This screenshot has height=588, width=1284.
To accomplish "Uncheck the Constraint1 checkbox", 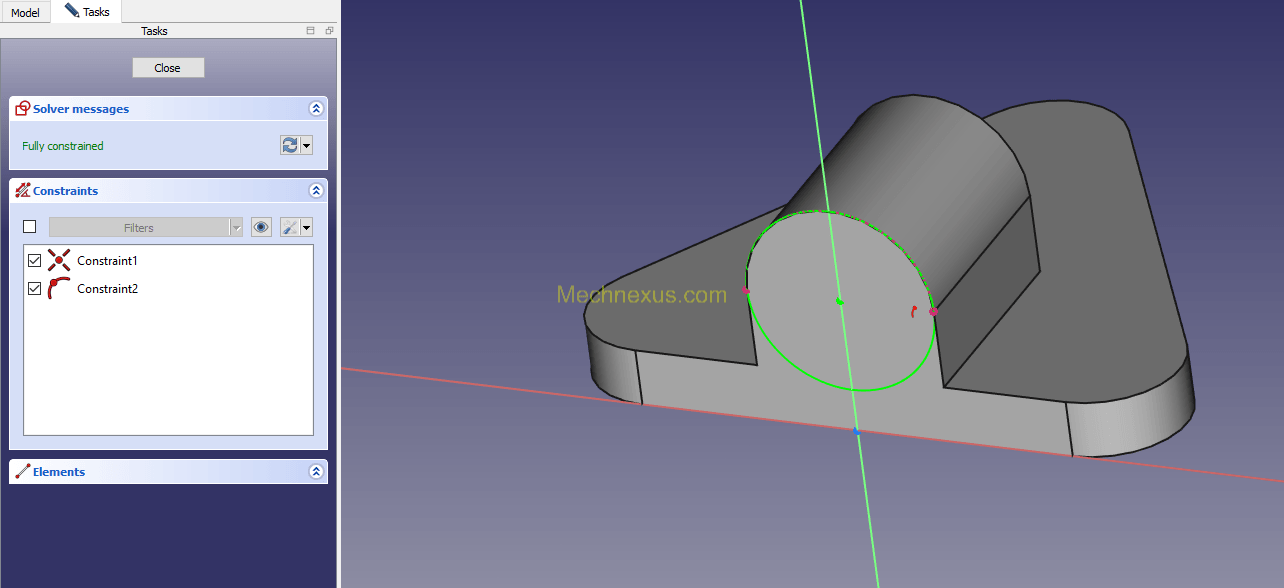I will (x=35, y=261).
